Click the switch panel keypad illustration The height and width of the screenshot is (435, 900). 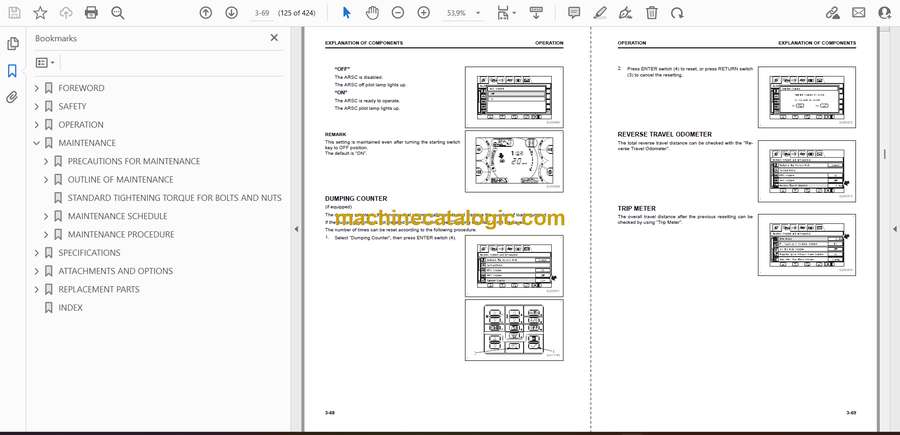(514, 330)
